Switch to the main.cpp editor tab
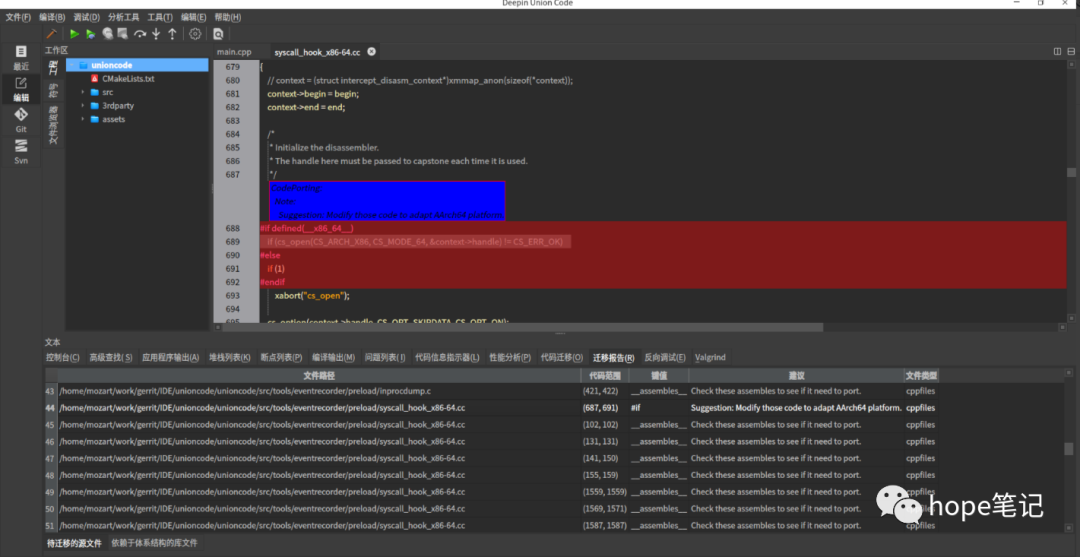The height and width of the screenshot is (557, 1080). 234,52
